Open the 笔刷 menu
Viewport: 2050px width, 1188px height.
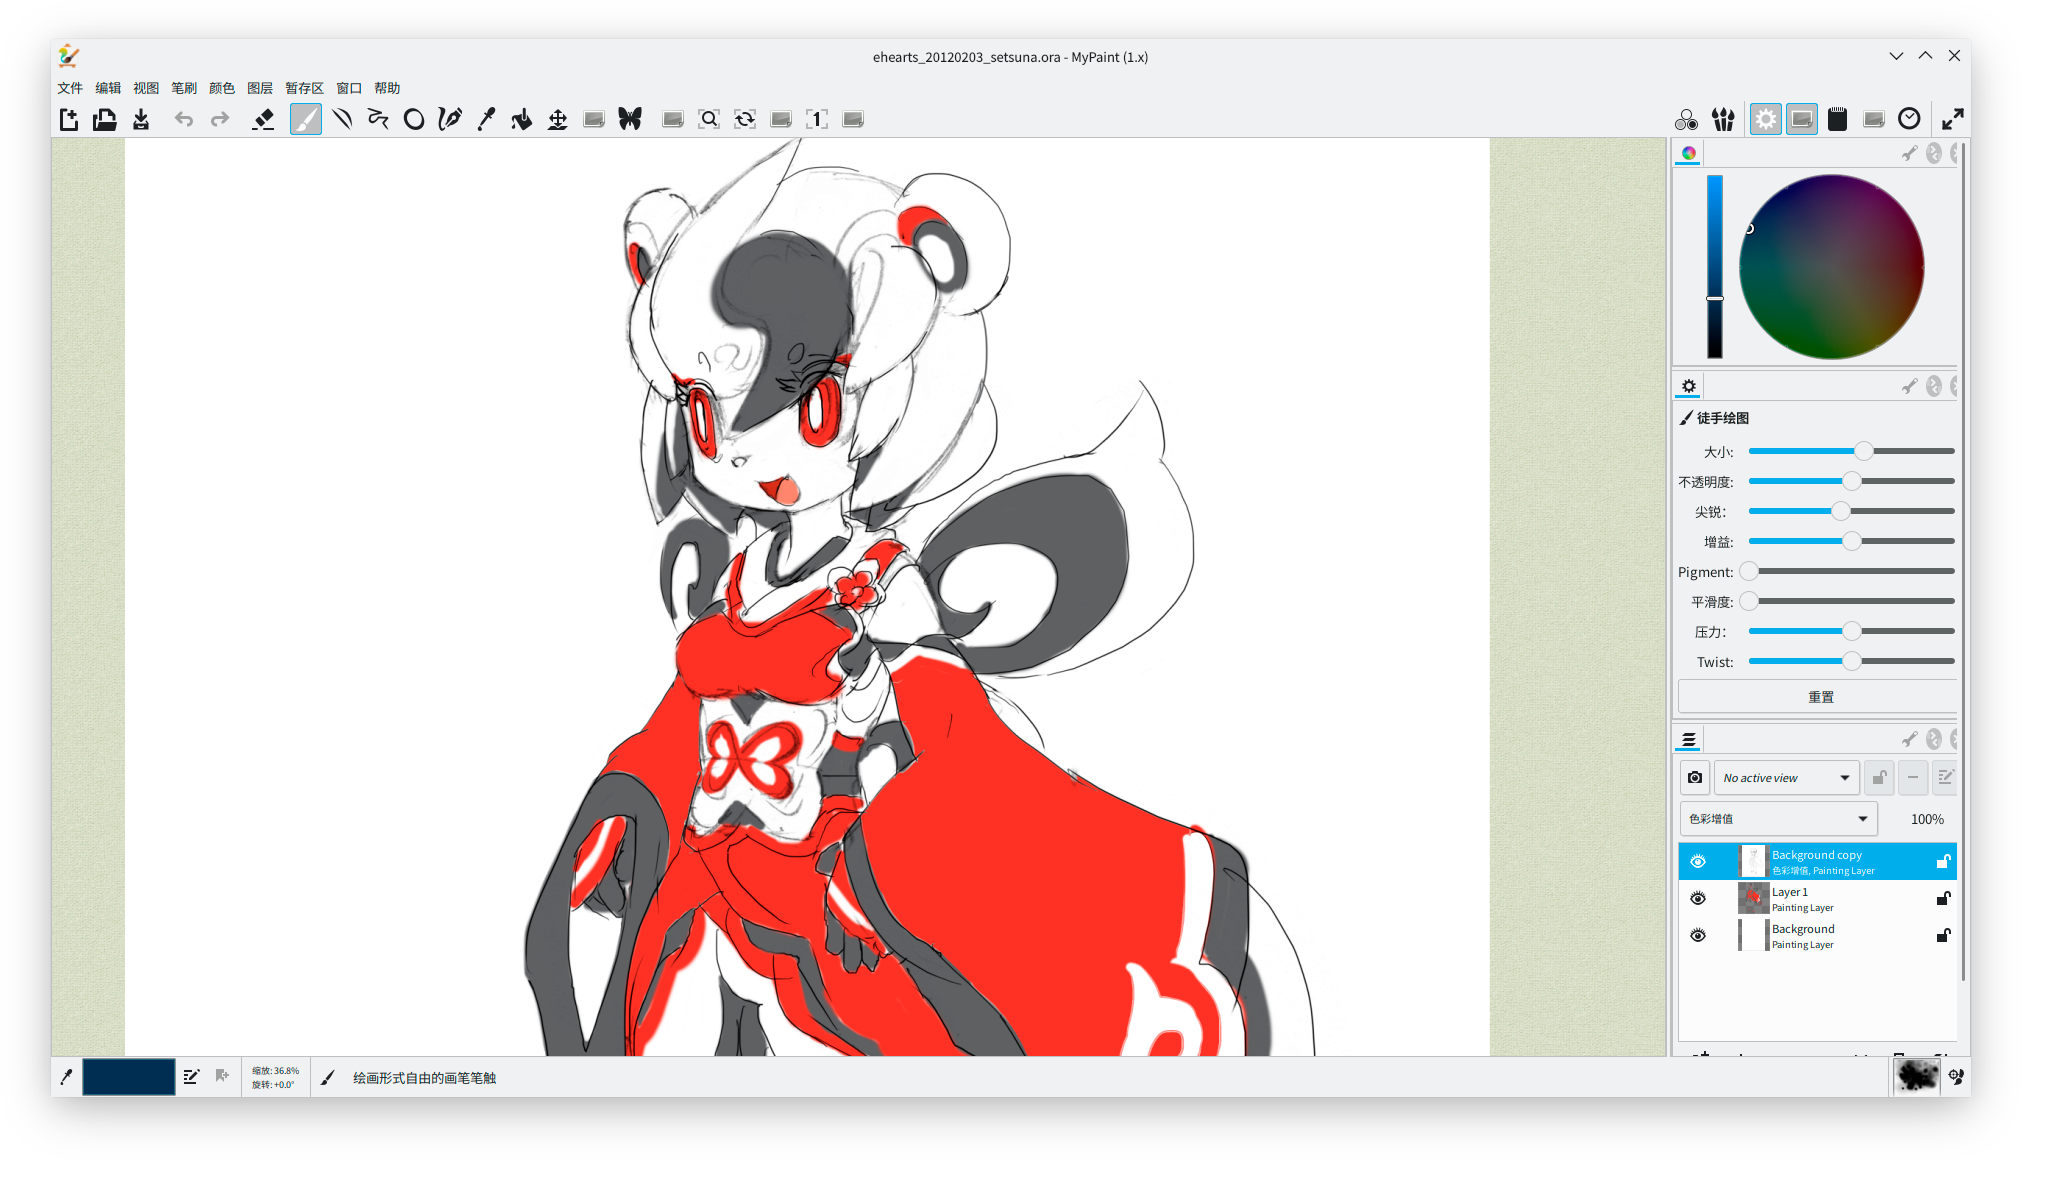coord(184,88)
